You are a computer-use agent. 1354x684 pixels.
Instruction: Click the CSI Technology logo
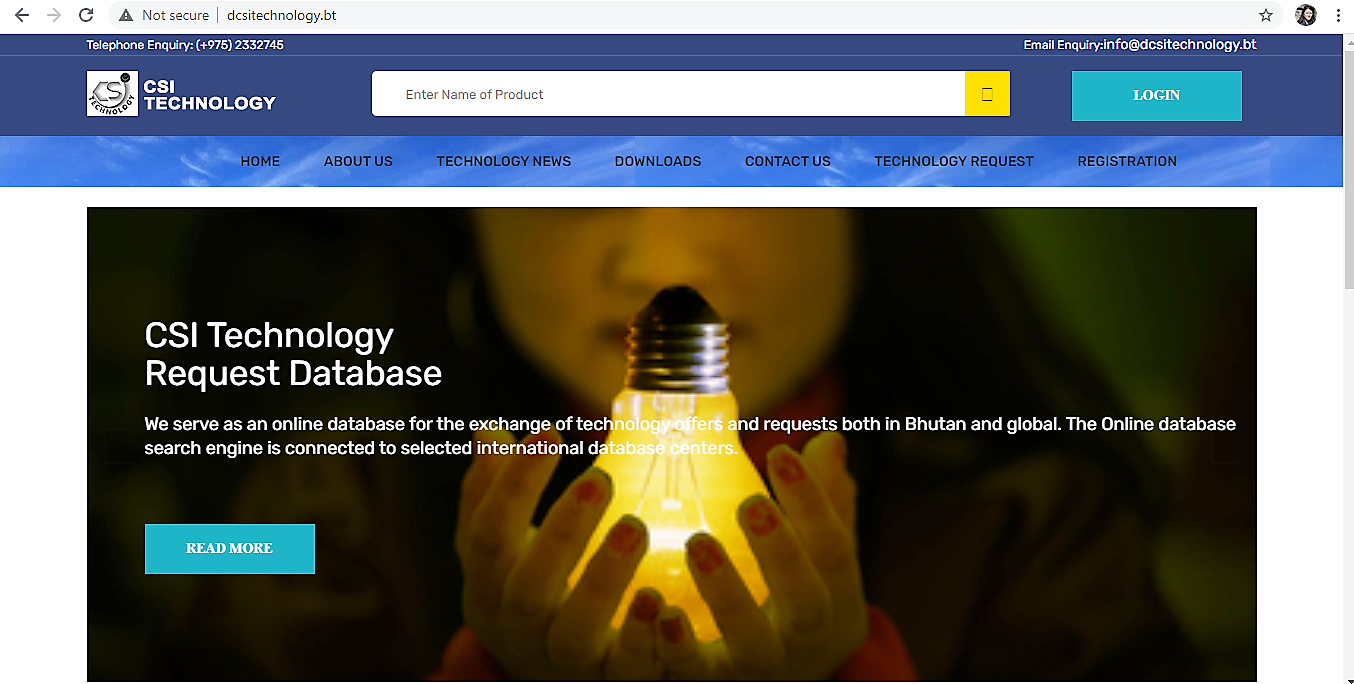(x=181, y=94)
